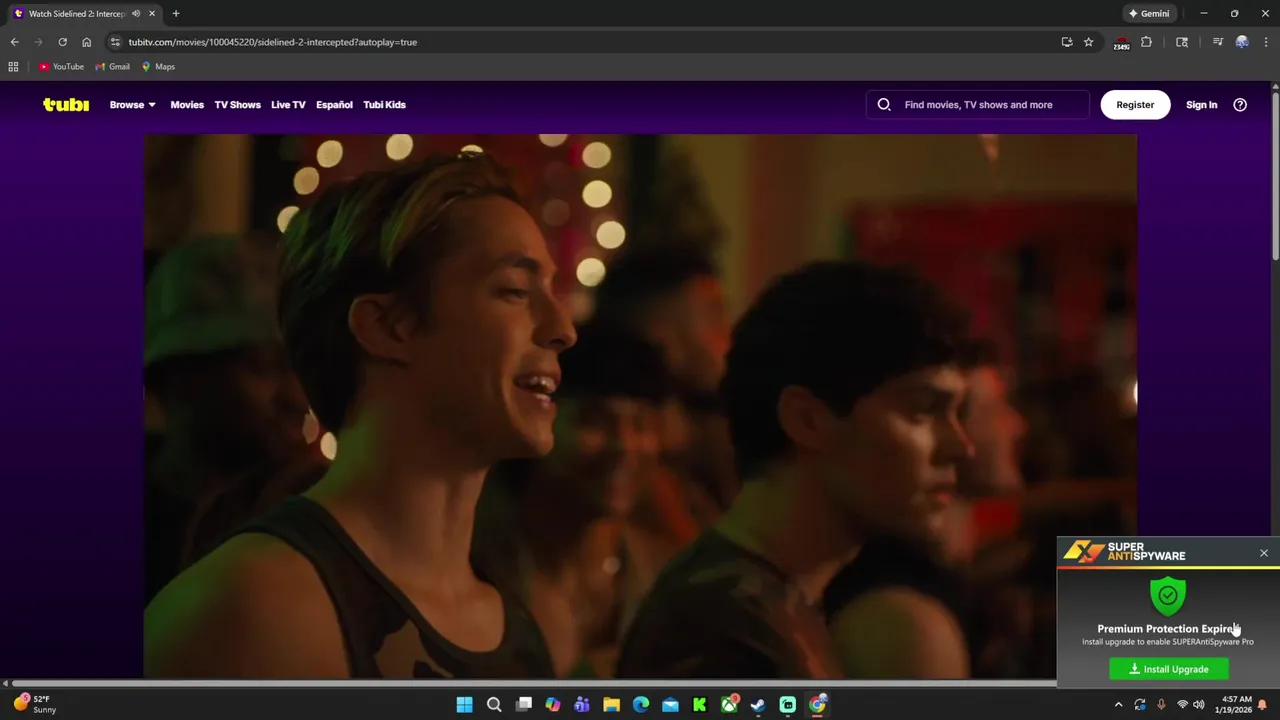1280x720 pixels.
Task: Click the movie video player
Action: coord(640,405)
